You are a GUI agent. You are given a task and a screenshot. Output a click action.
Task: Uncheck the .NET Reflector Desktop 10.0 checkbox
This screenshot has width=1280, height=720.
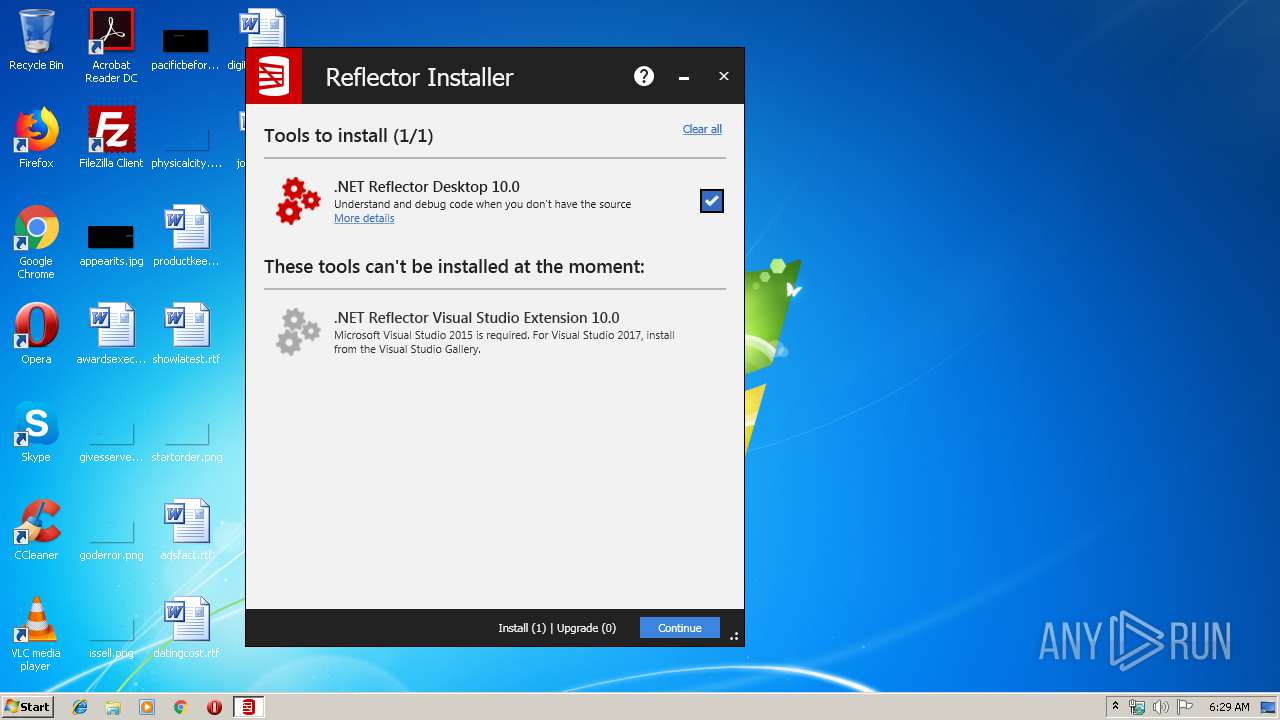tap(711, 201)
